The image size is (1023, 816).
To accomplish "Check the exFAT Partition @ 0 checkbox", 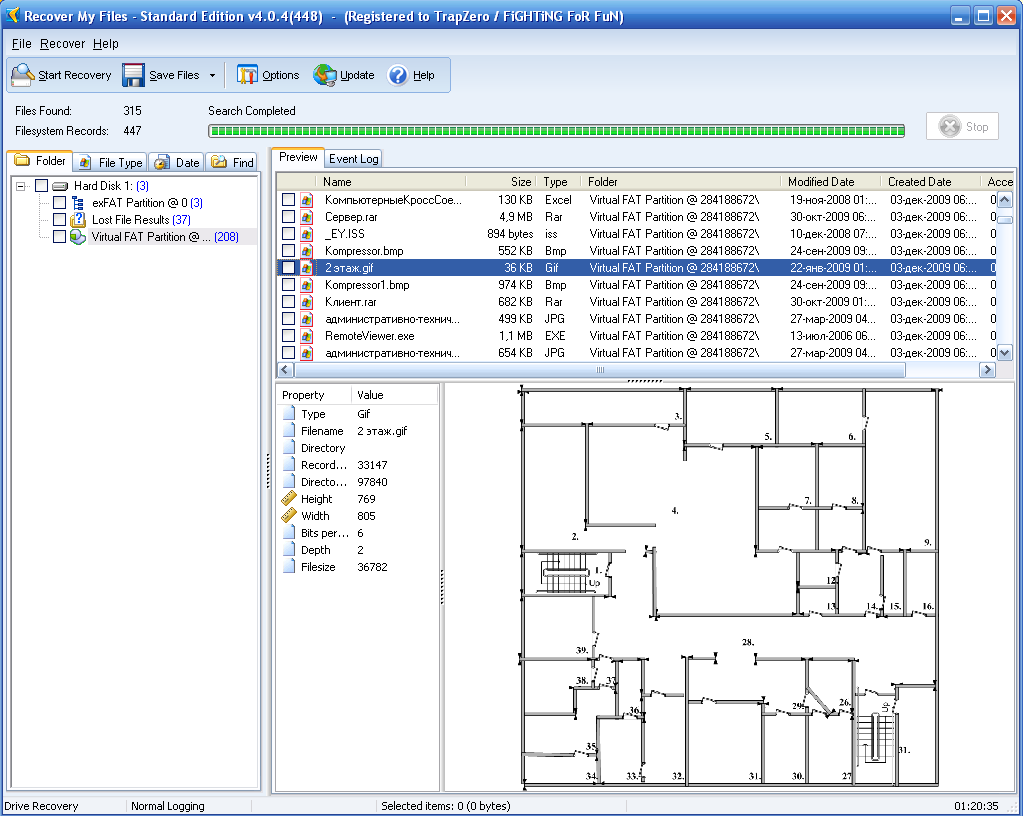I will pyautogui.click(x=59, y=203).
